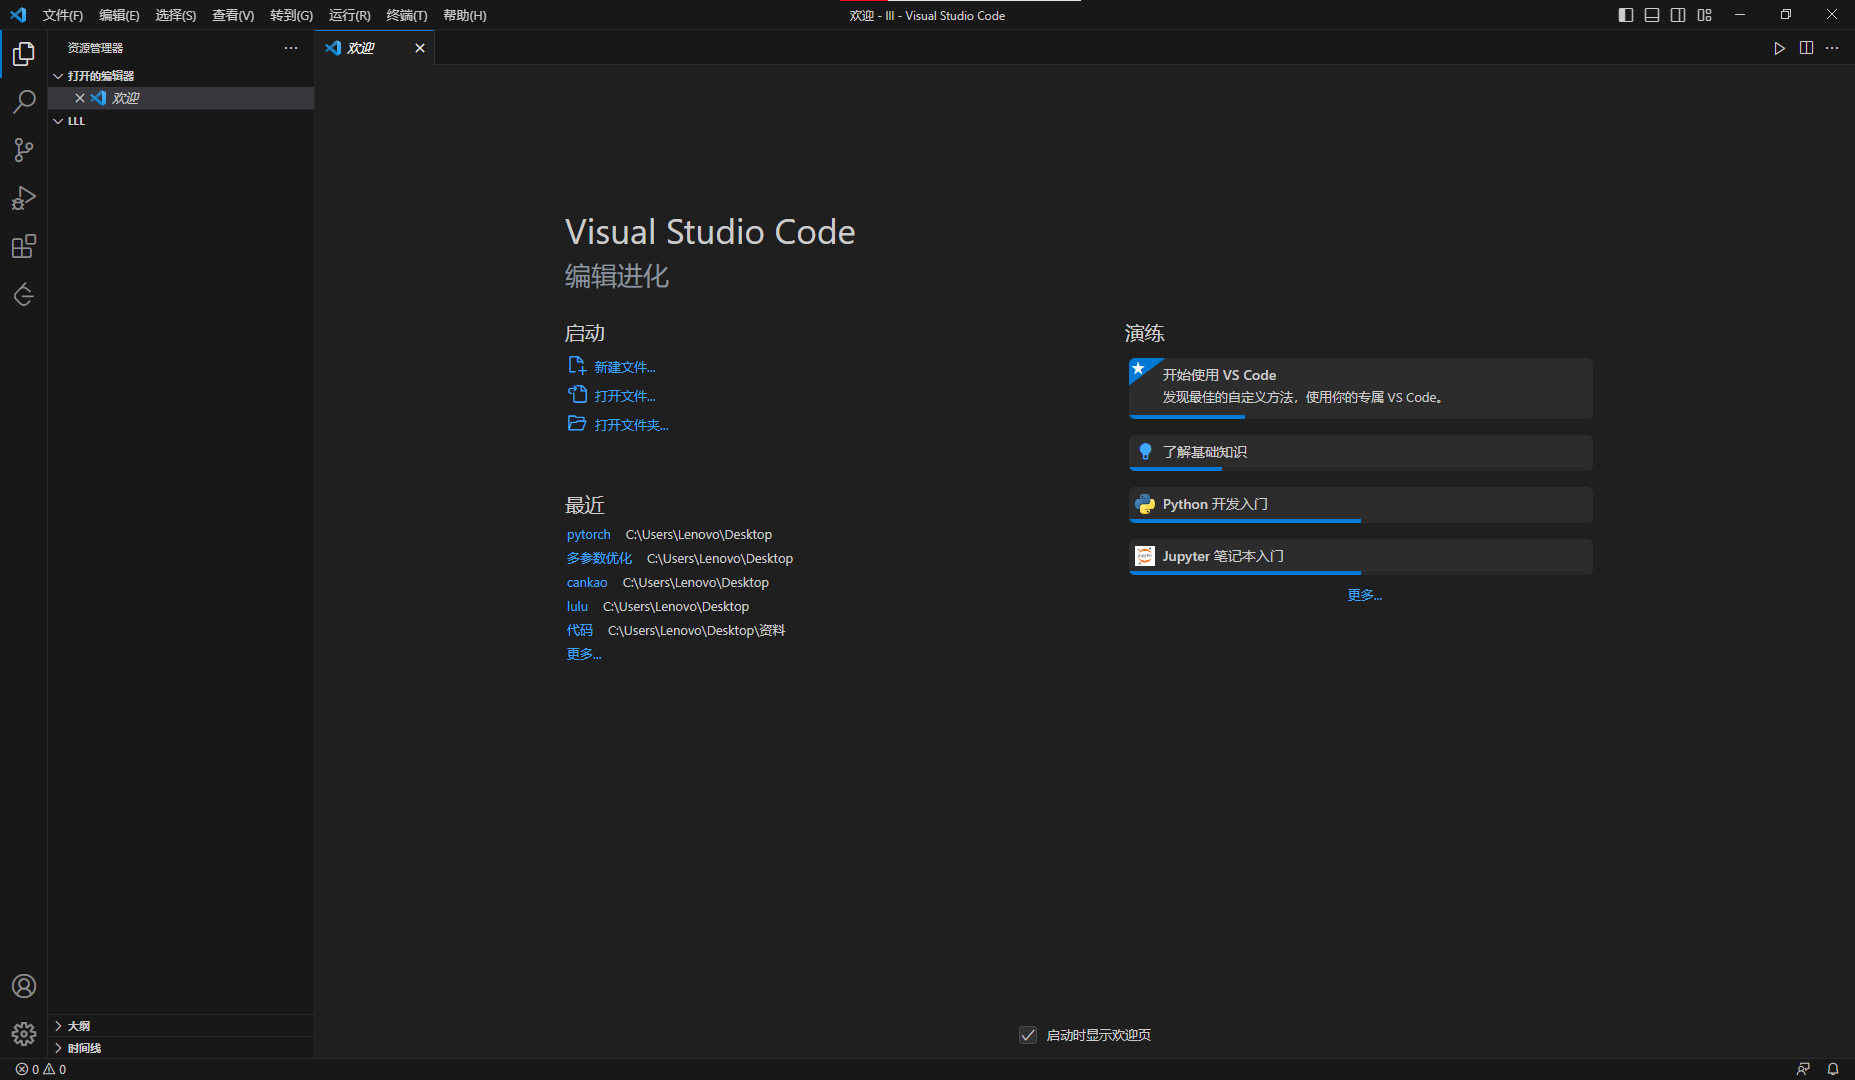Open the Search view icon
Viewport: 1855px width, 1080px height.
coord(24,102)
